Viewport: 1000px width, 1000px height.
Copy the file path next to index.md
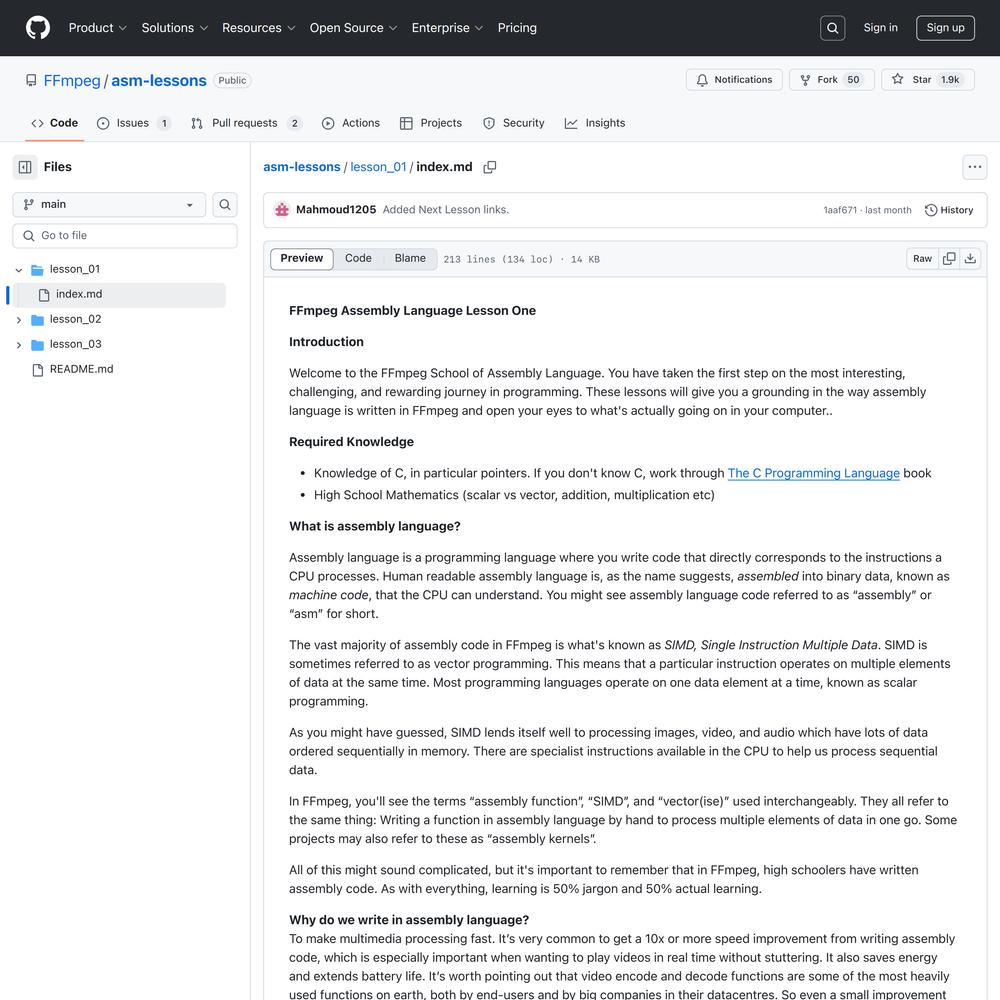pyautogui.click(x=490, y=167)
